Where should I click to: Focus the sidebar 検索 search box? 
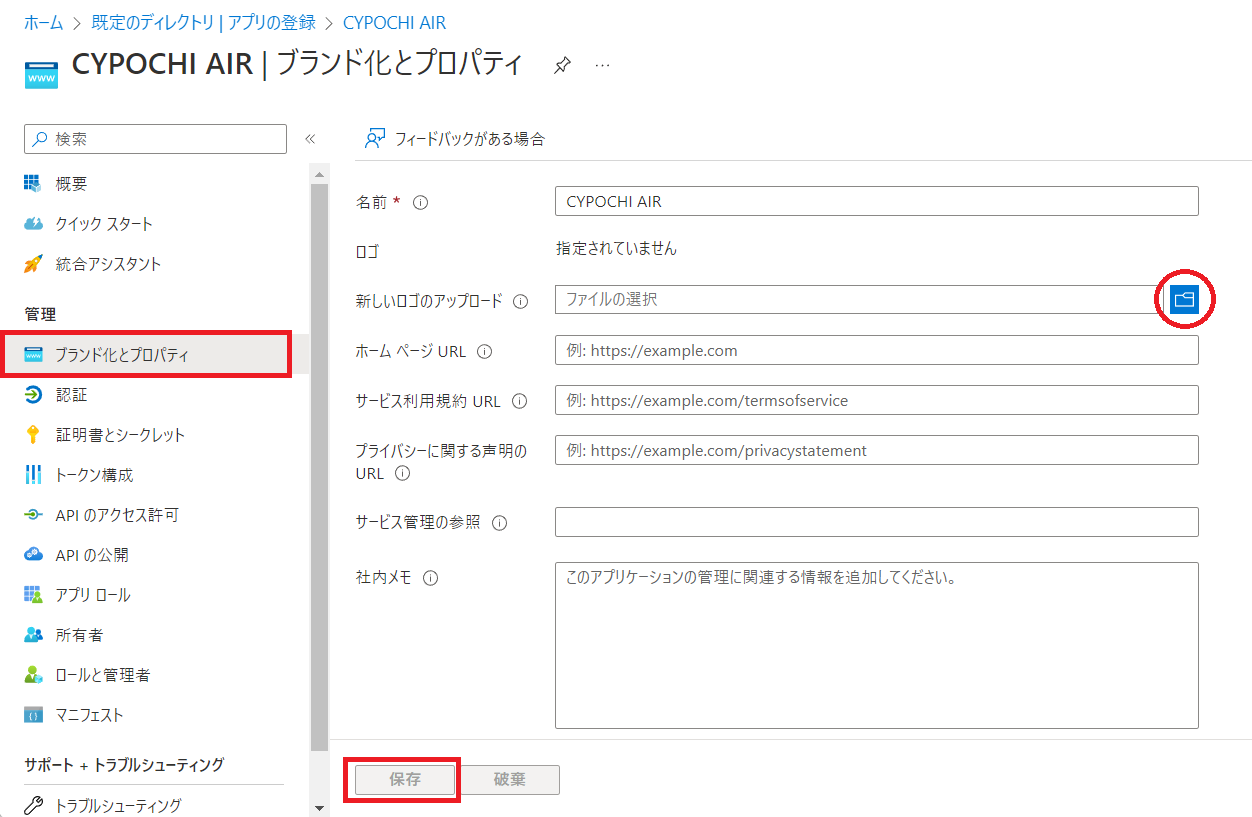tap(155, 139)
